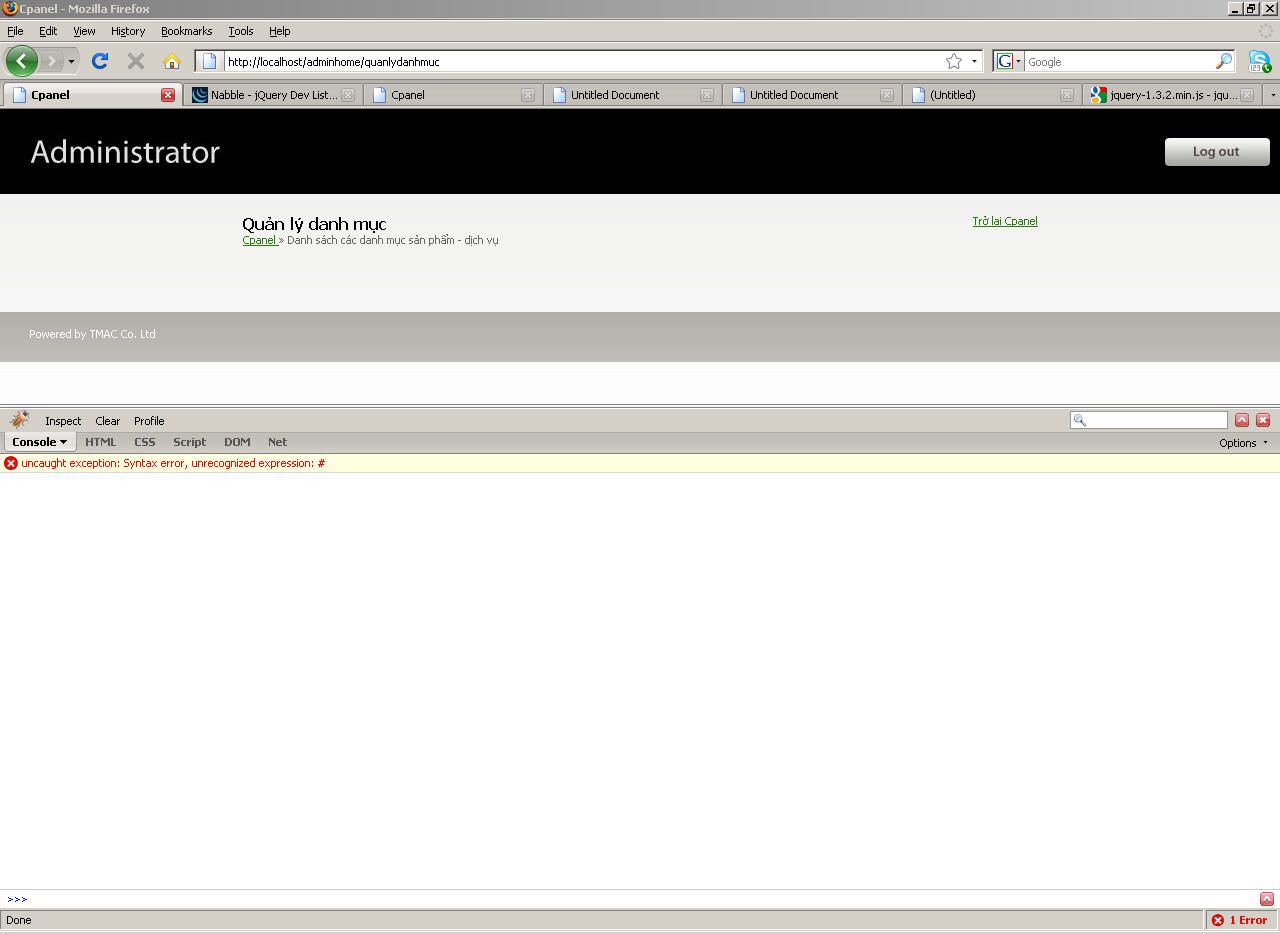Screen dimensions: 1280x934
Task: Follow the Trở lại Cpanel link
Action: click(x=1004, y=221)
